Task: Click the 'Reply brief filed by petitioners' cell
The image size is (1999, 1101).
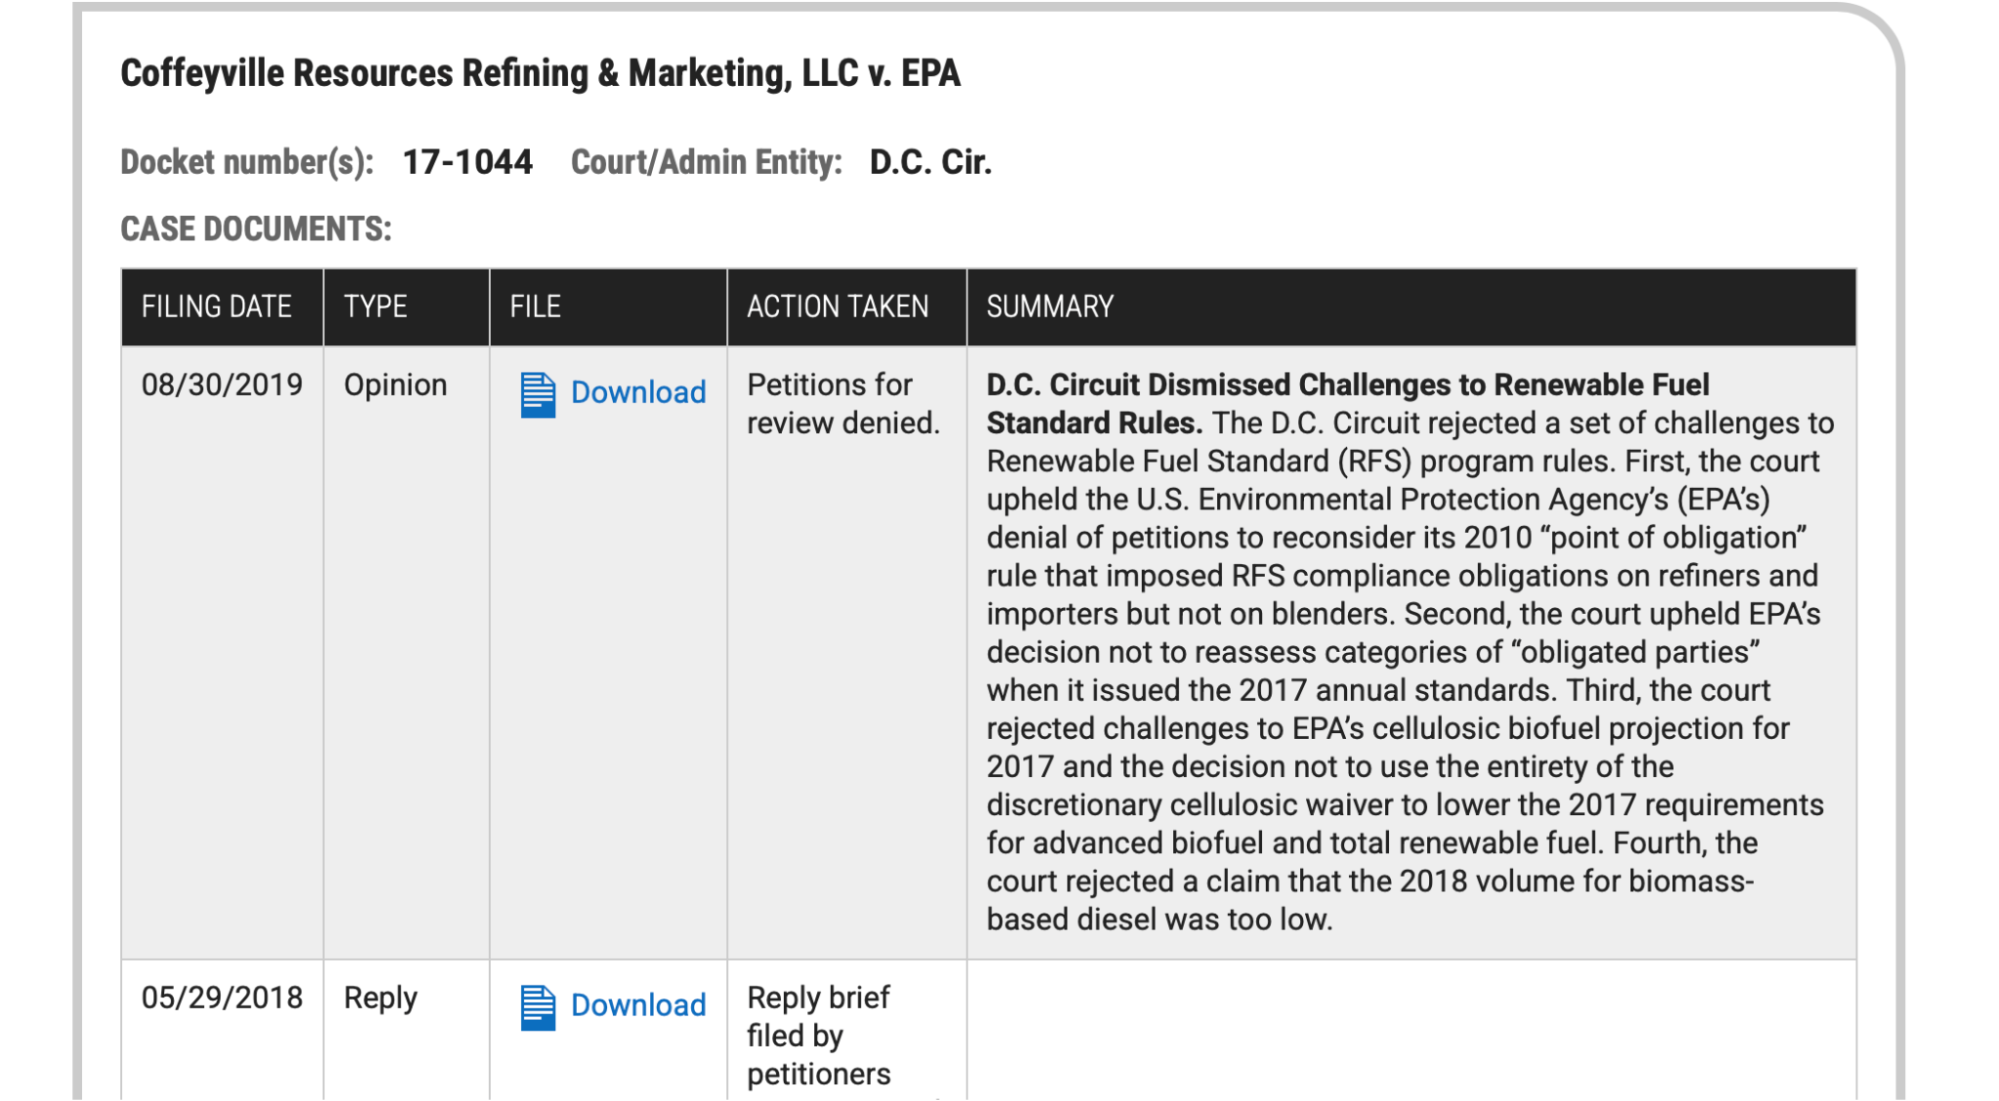Action: pyautogui.click(x=818, y=1035)
